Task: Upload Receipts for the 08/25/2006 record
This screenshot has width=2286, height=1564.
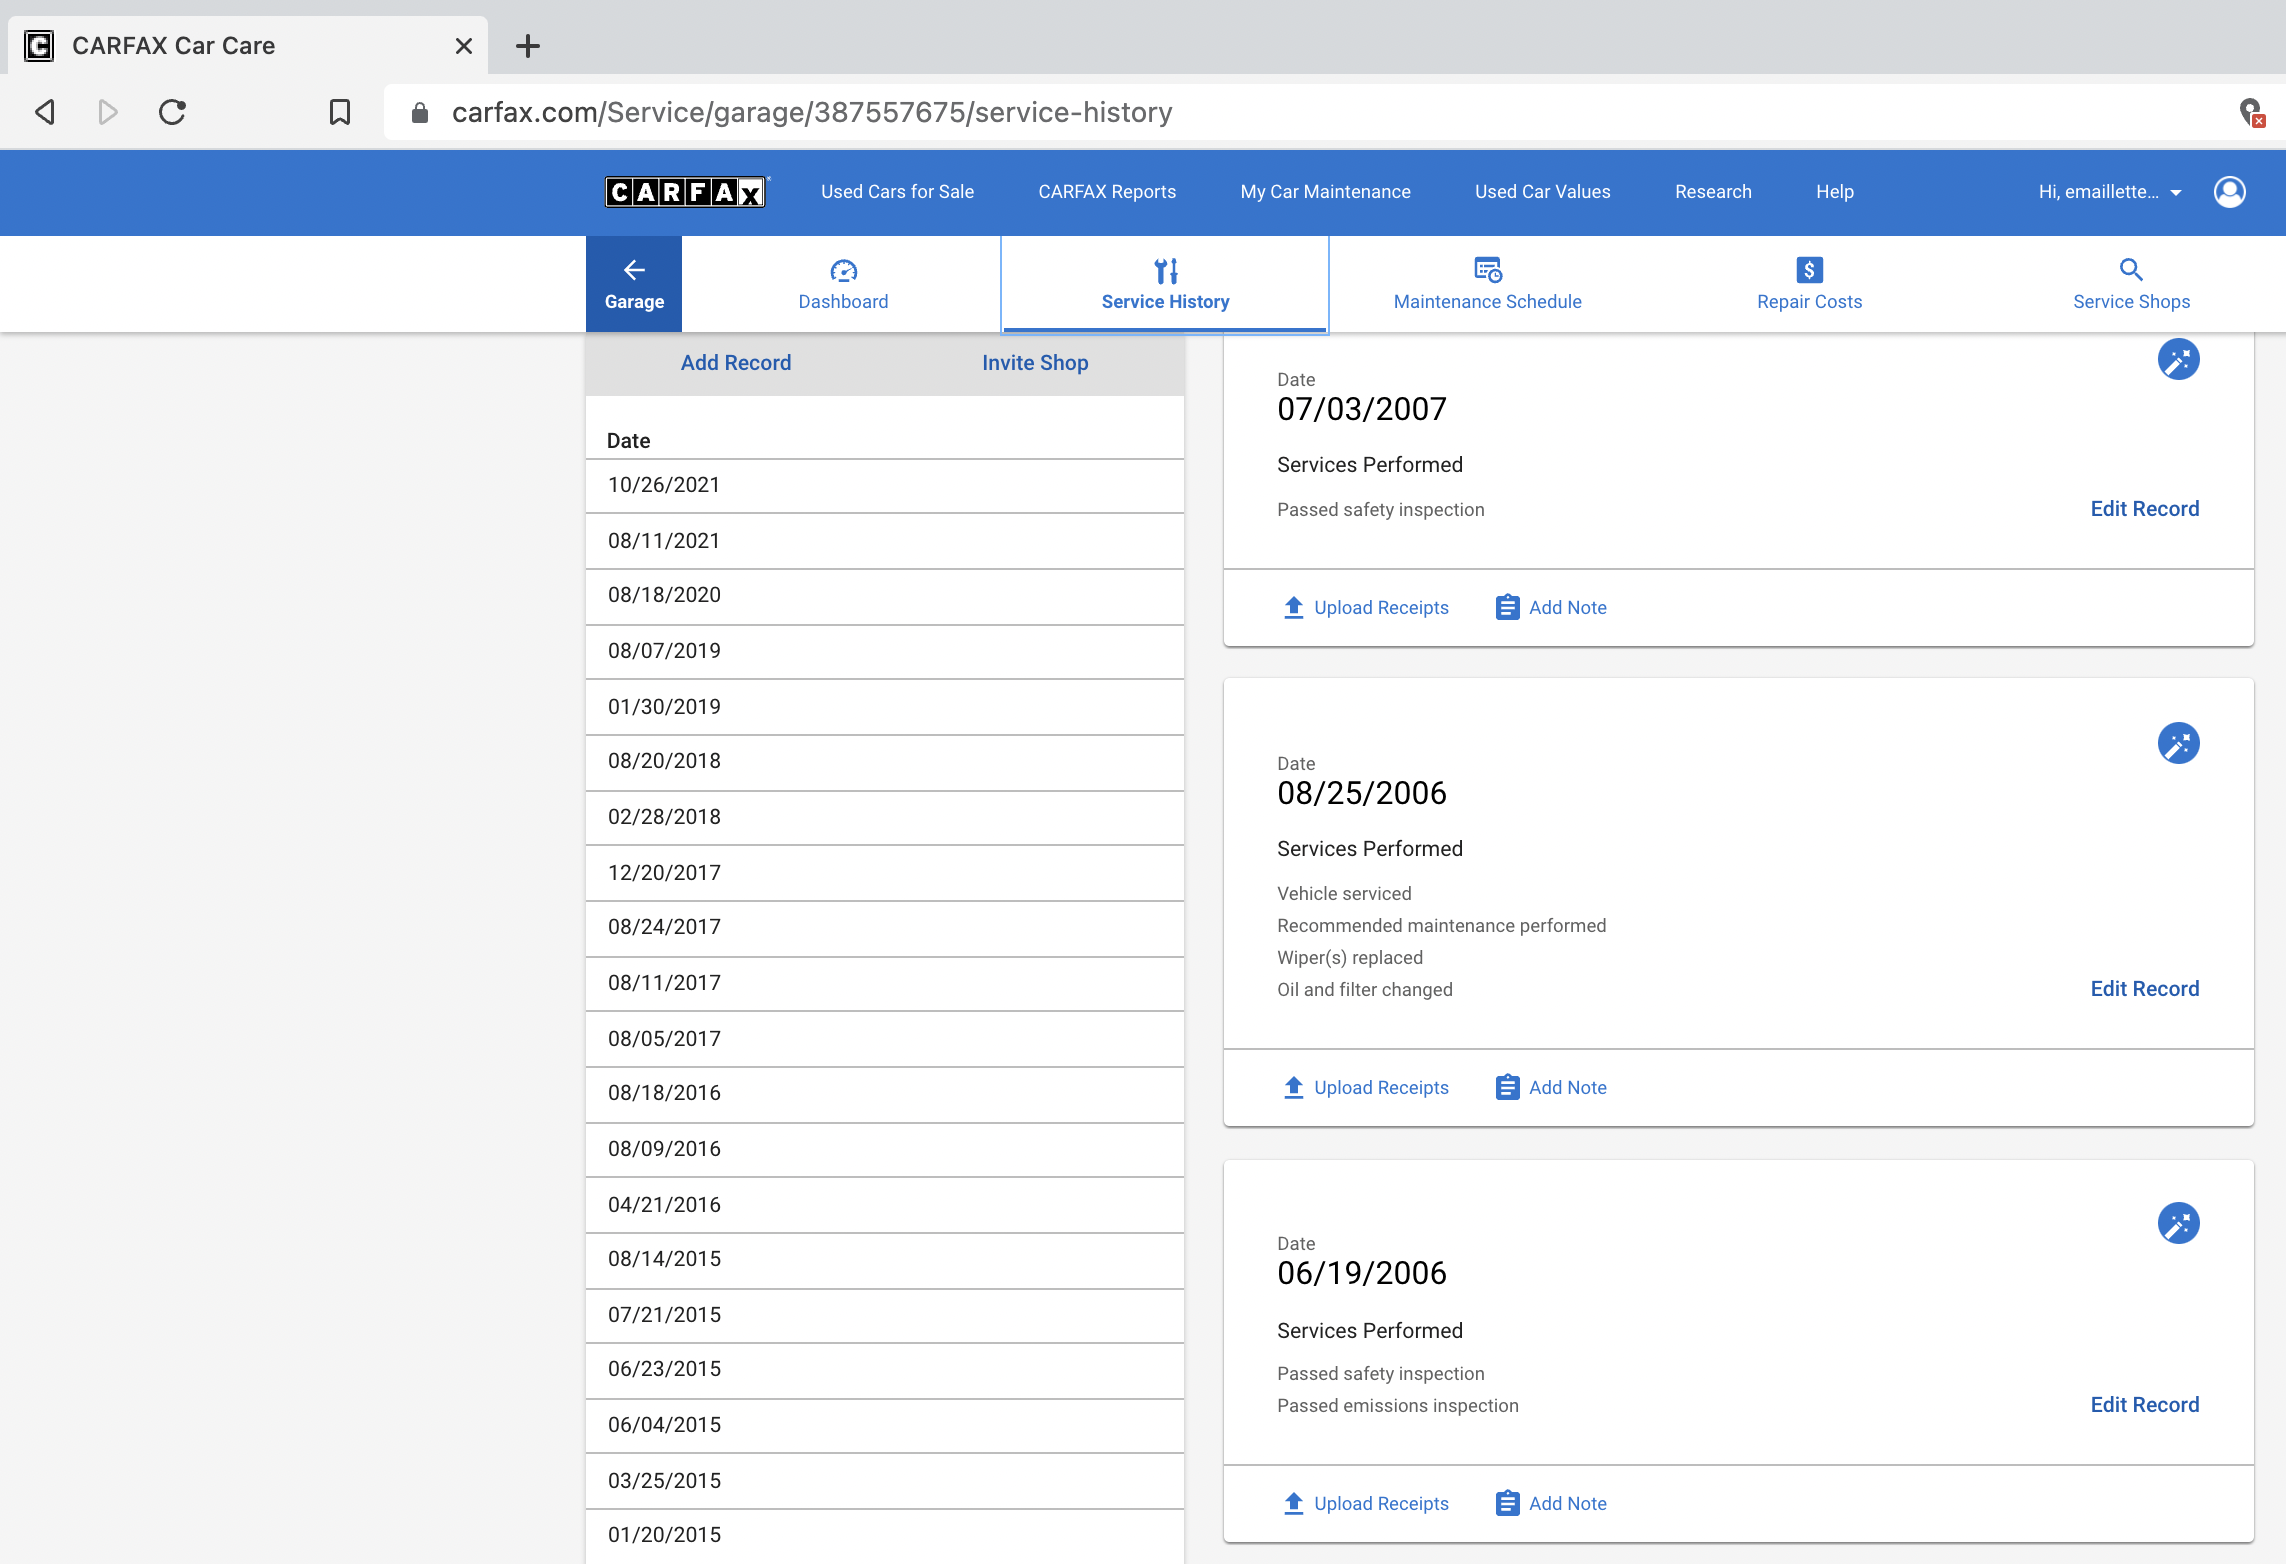Action: tap(1366, 1088)
